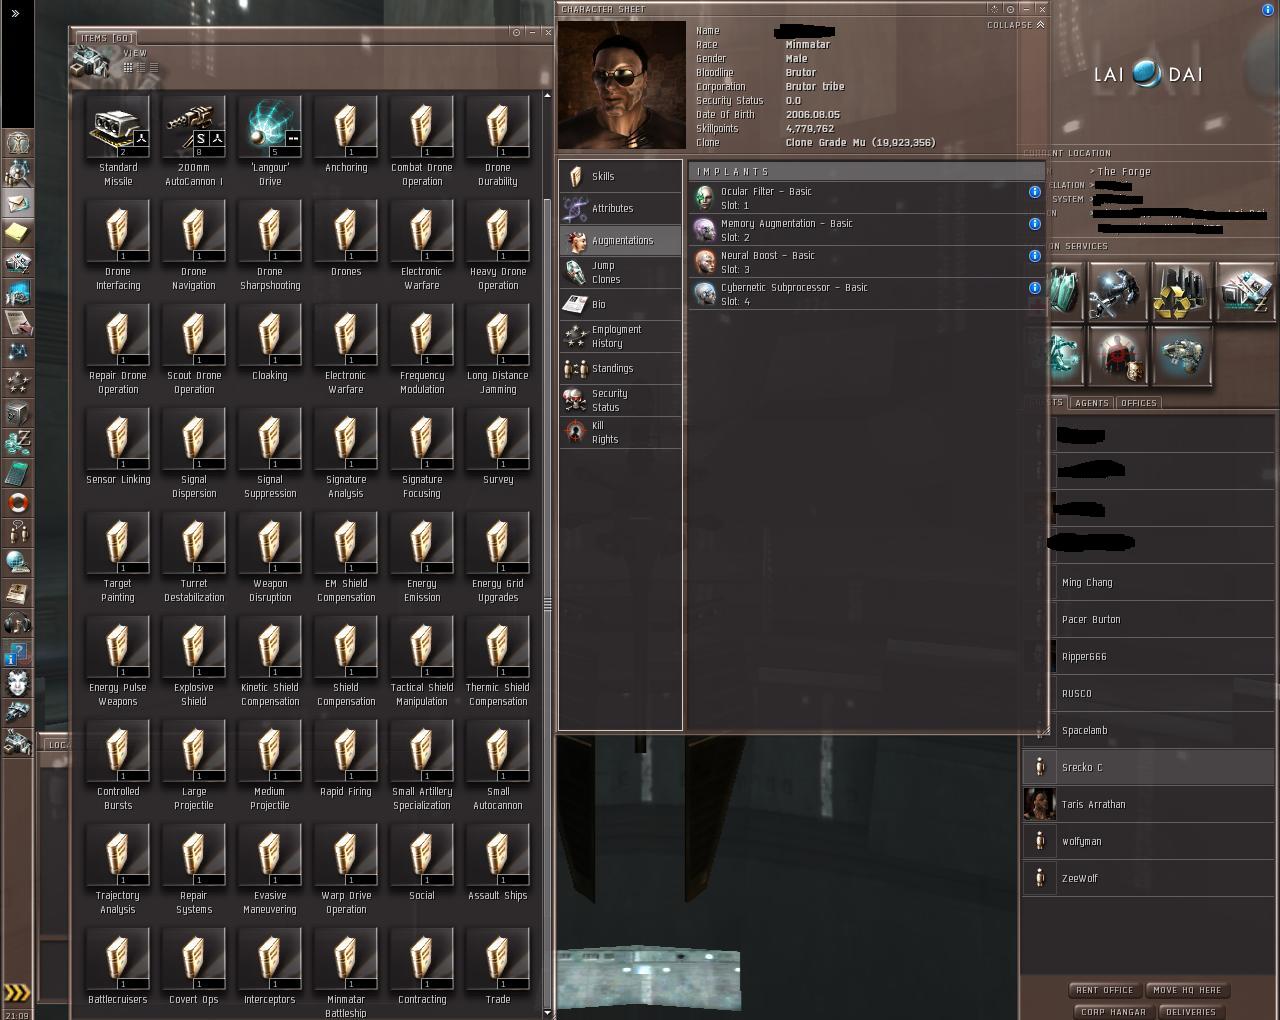Open the chat channels people icon in sidebar

click(x=17, y=533)
